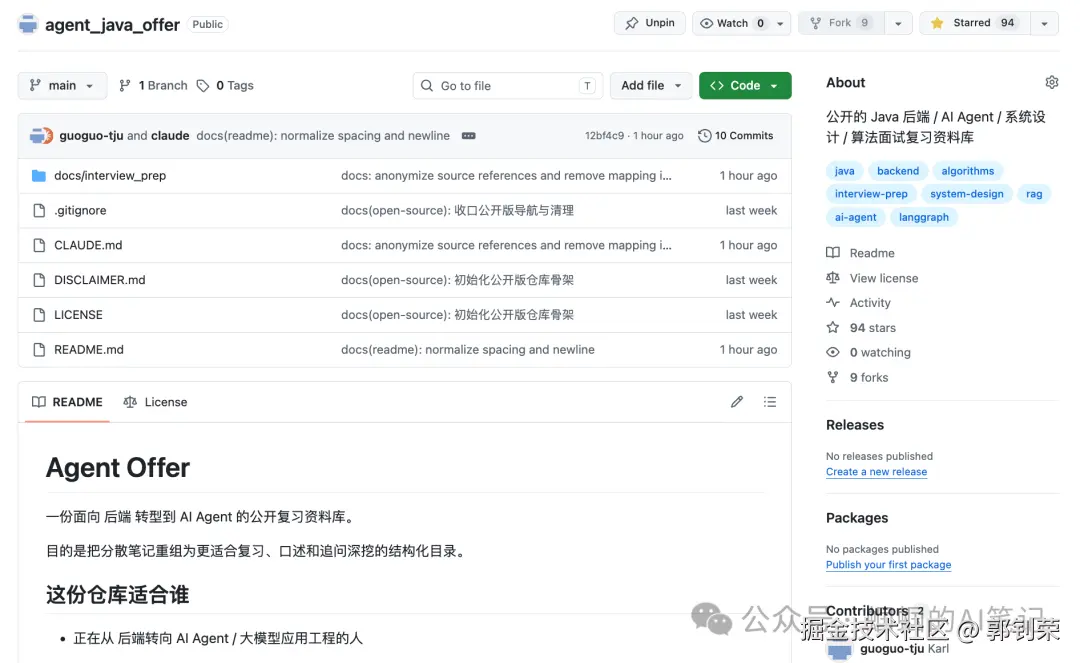Click the agent_java_offer repository name
This screenshot has height=663, width=1080.
[x=112, y=25]
